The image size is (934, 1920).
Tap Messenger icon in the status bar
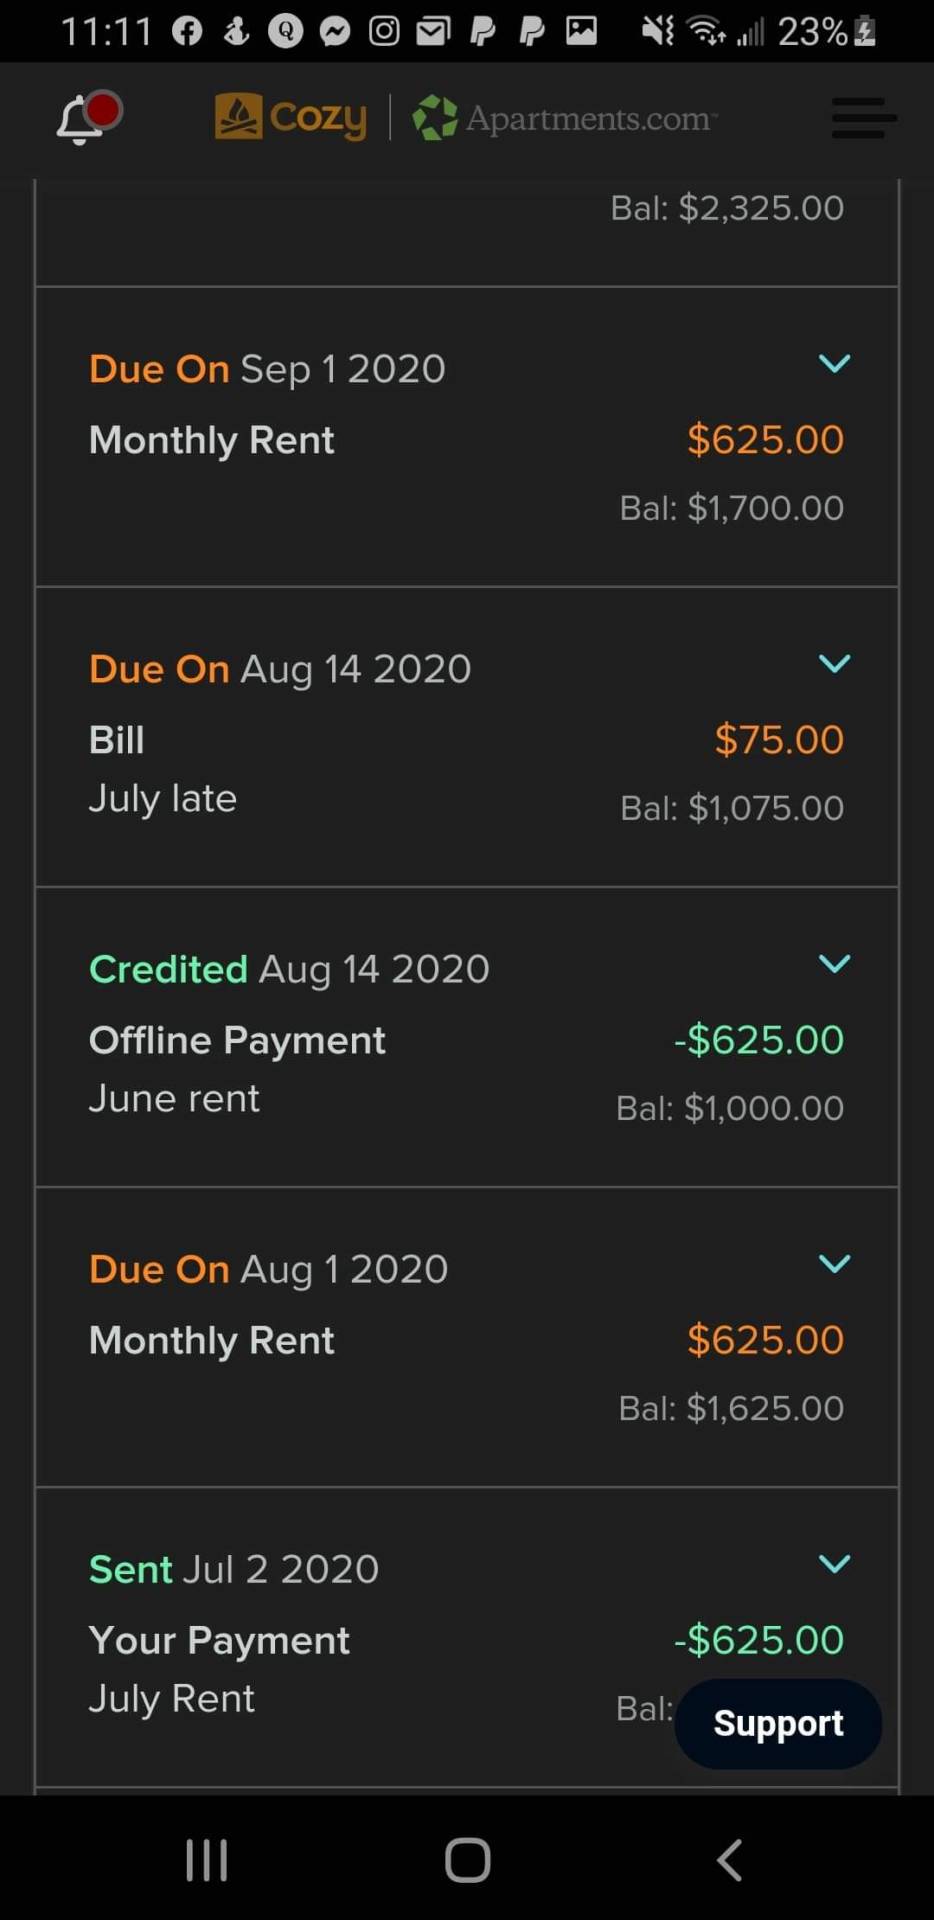[x=335, y=32]
